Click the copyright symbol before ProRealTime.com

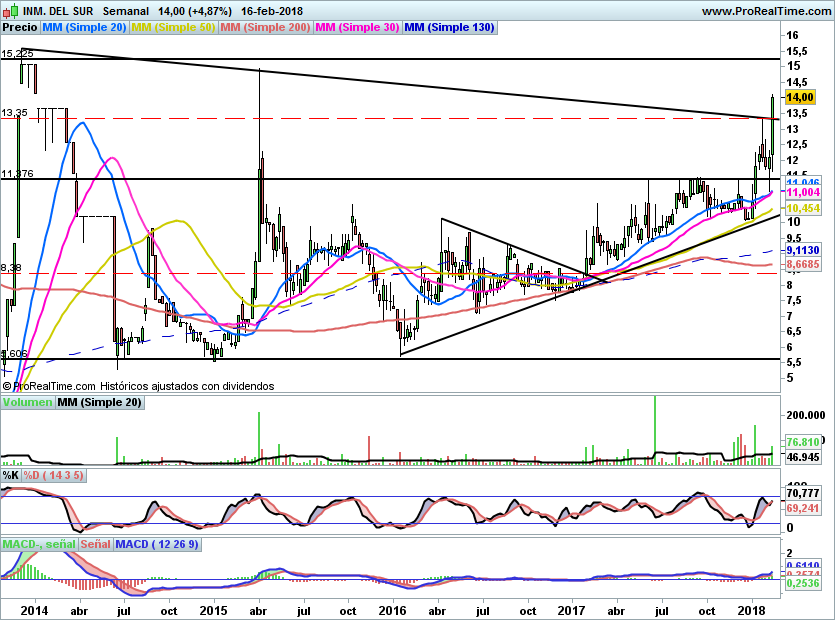[7, 385]
